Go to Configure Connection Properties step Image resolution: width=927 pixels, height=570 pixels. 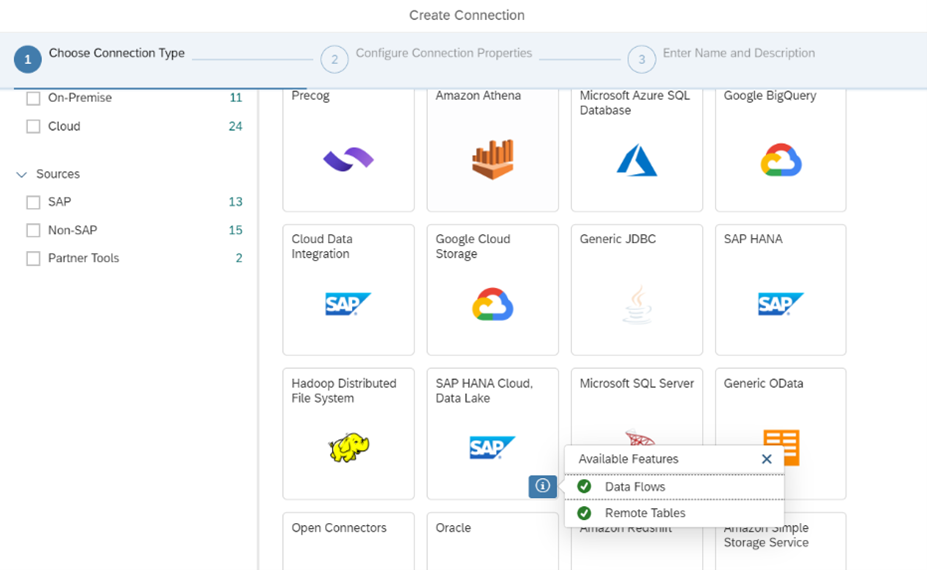point(335,59)
